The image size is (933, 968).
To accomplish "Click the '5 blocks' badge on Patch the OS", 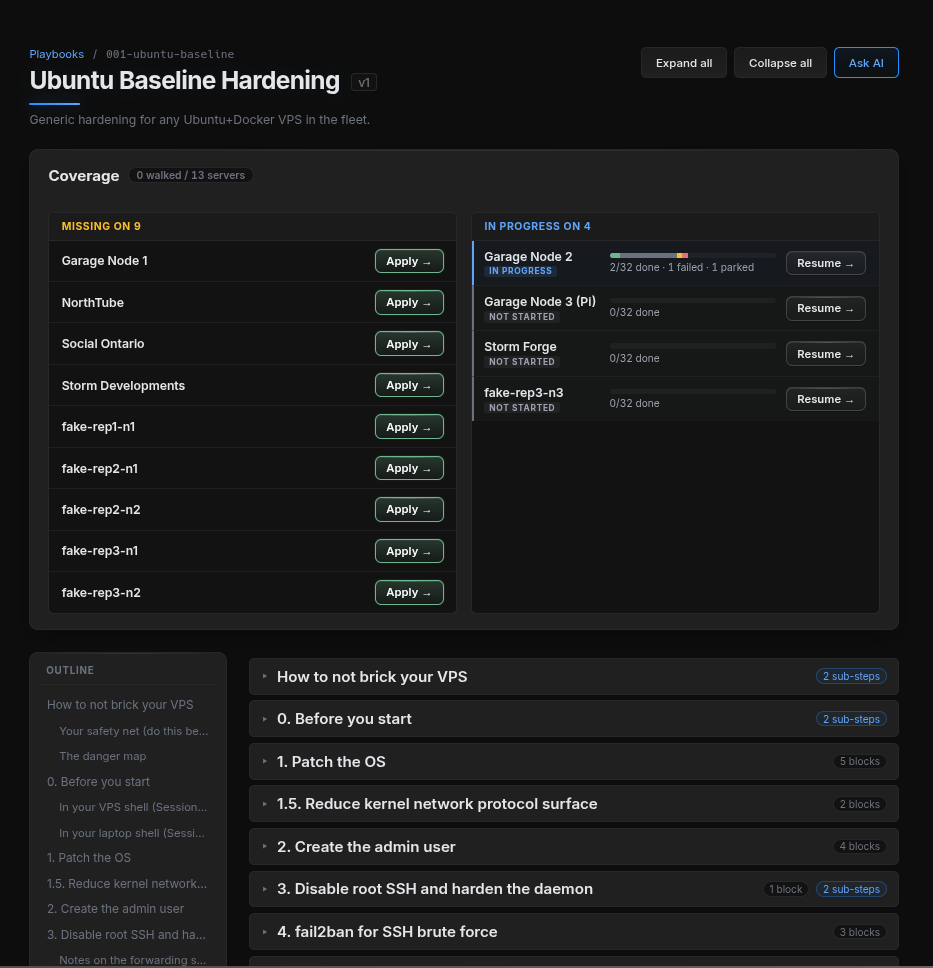I will 859,762.
